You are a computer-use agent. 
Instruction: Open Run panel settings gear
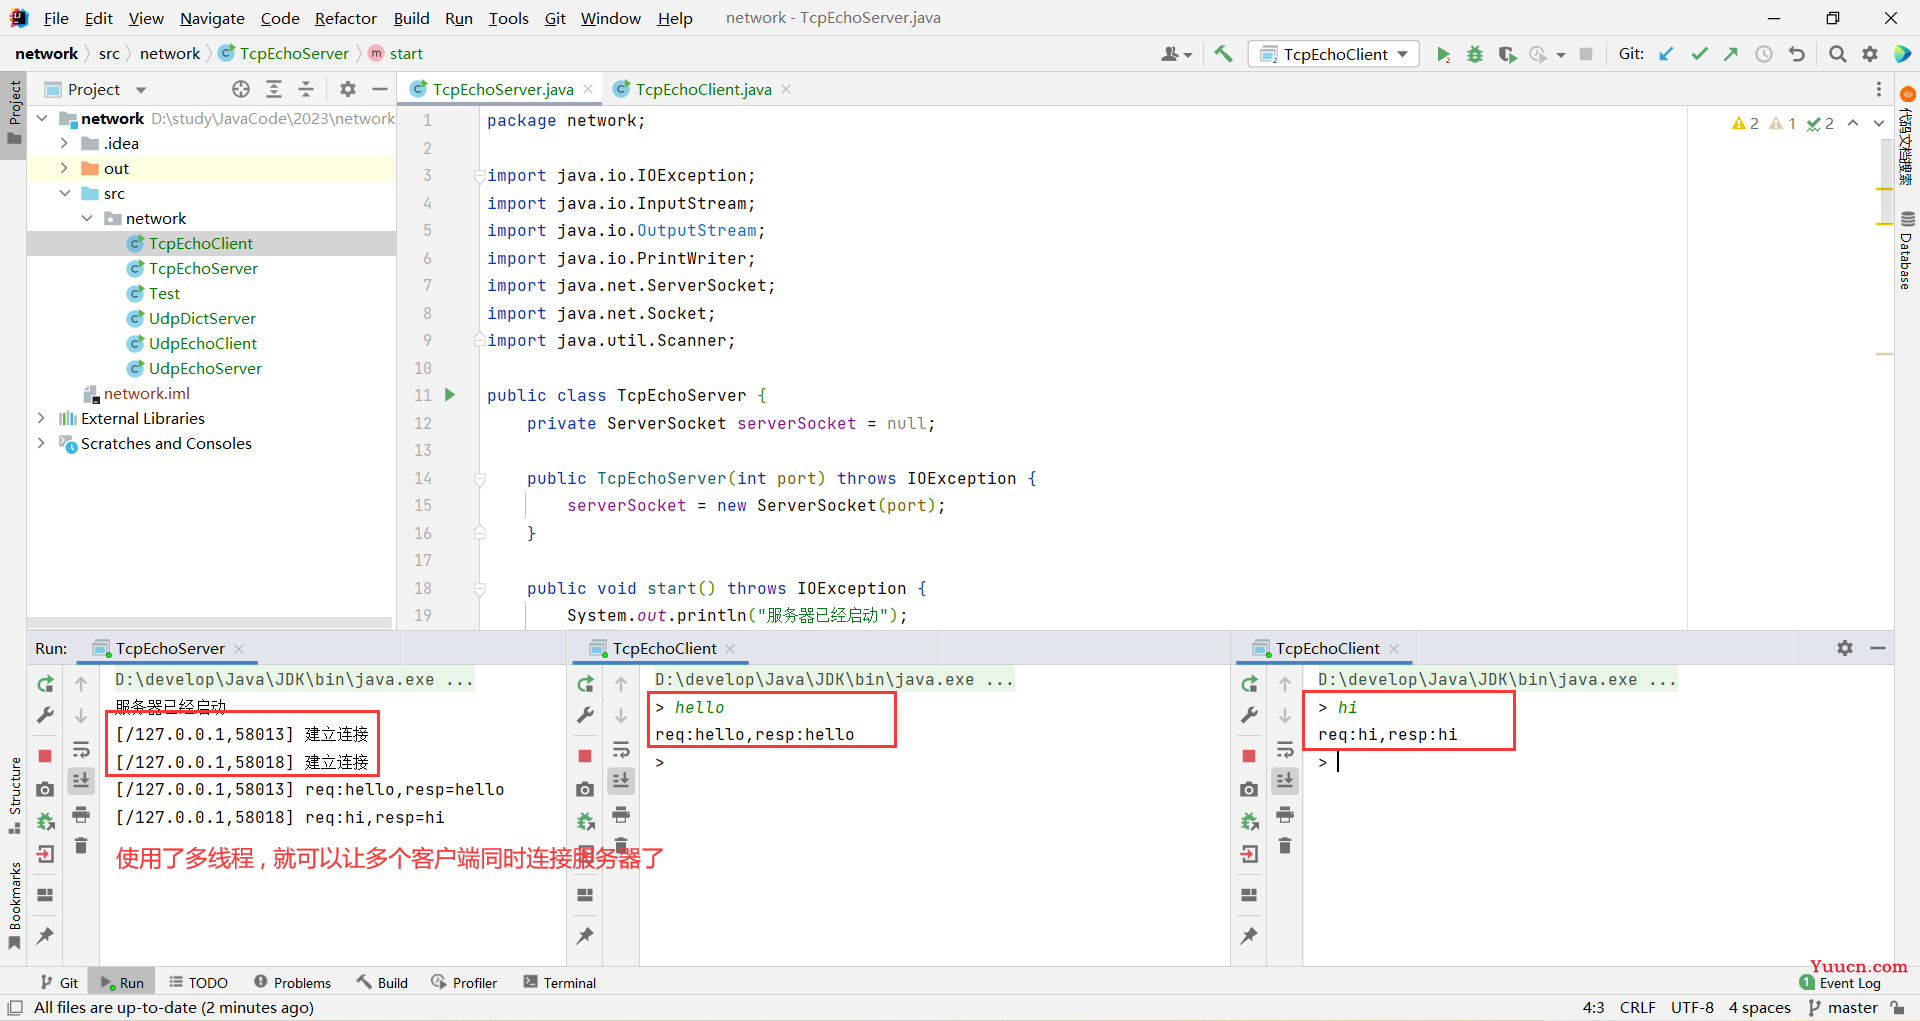(1845, 648)
